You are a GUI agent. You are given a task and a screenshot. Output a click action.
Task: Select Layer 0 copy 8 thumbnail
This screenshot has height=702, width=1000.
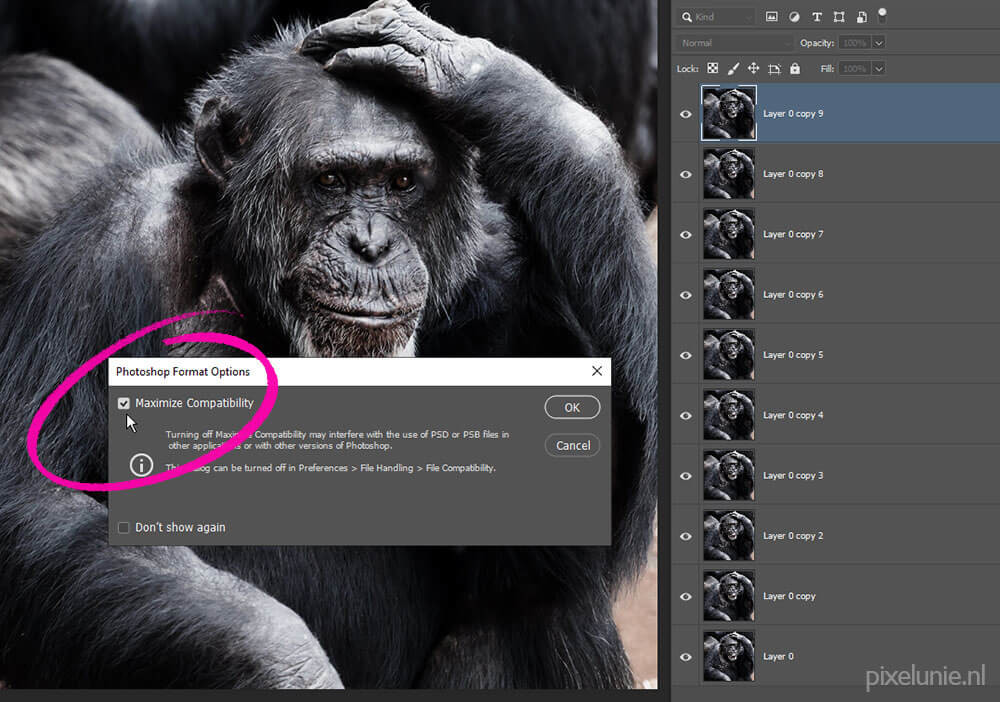tap(729, 173)
